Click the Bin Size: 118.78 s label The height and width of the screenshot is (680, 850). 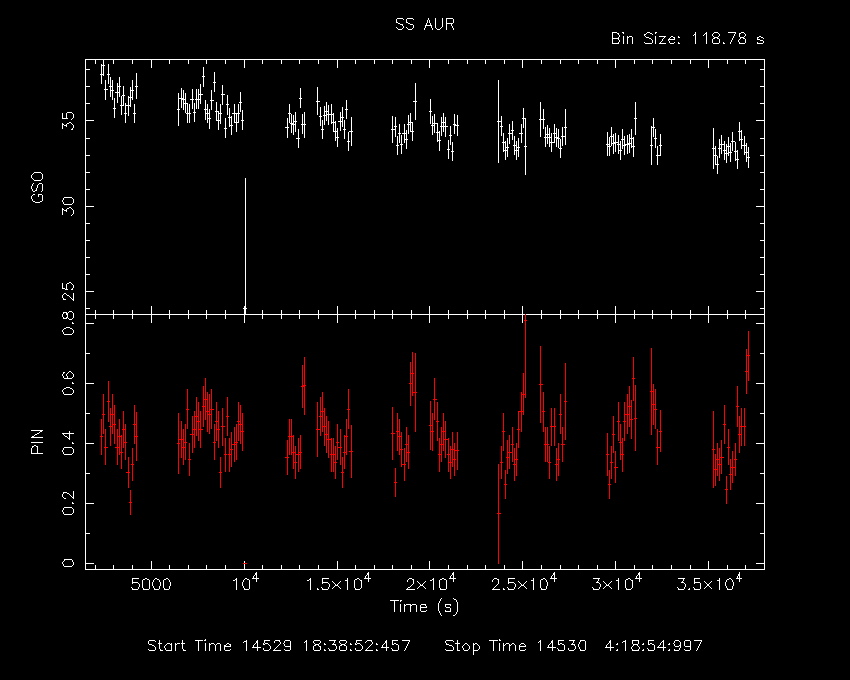pyautogui.click(x=687, y=39)
